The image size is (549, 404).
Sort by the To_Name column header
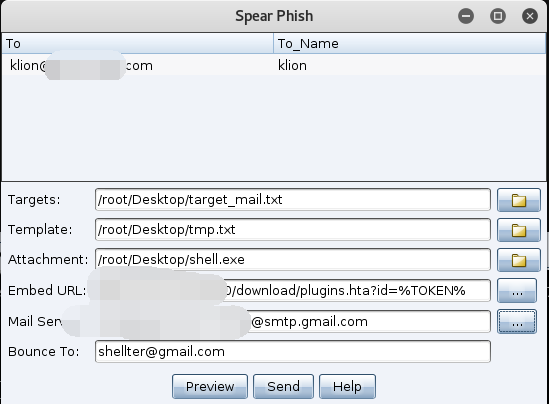[x=410, y=43]
